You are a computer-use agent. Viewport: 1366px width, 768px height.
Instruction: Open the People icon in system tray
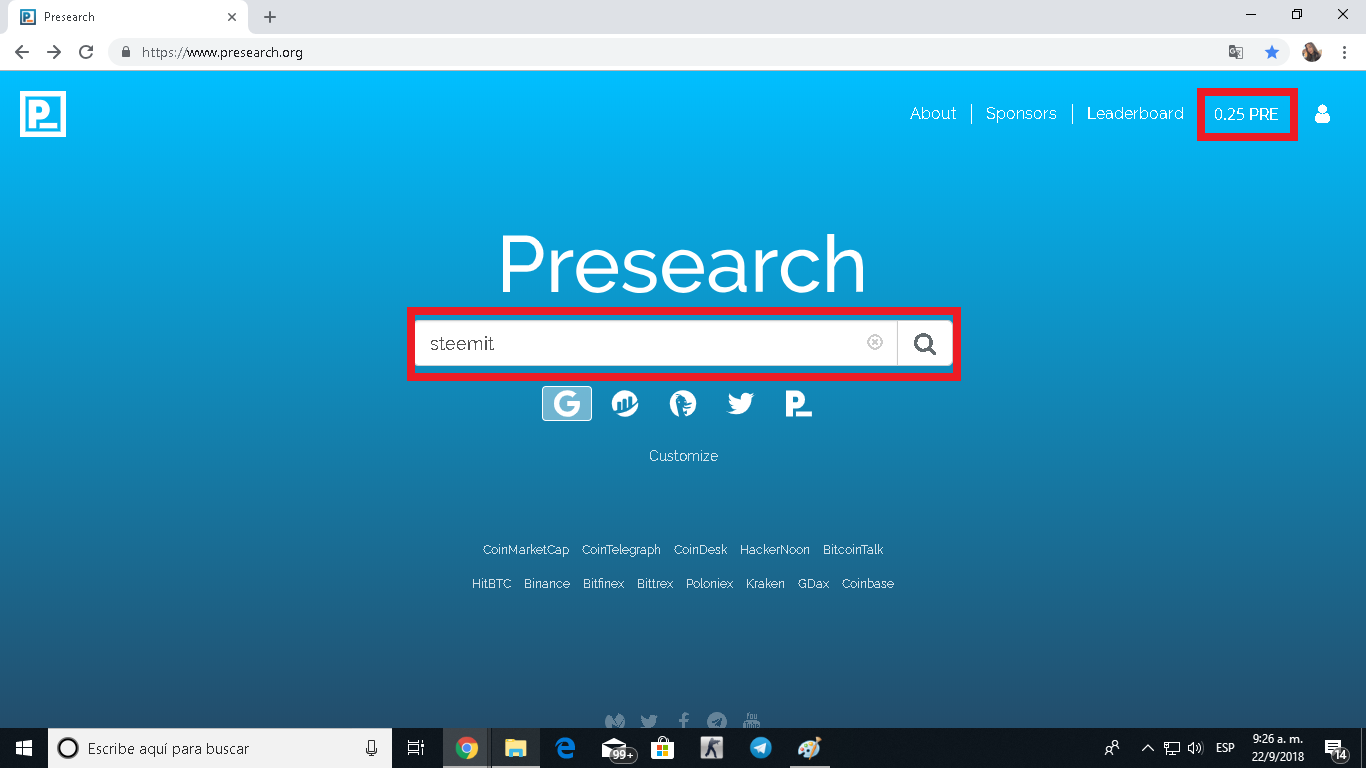click(x=1112, y=748)
